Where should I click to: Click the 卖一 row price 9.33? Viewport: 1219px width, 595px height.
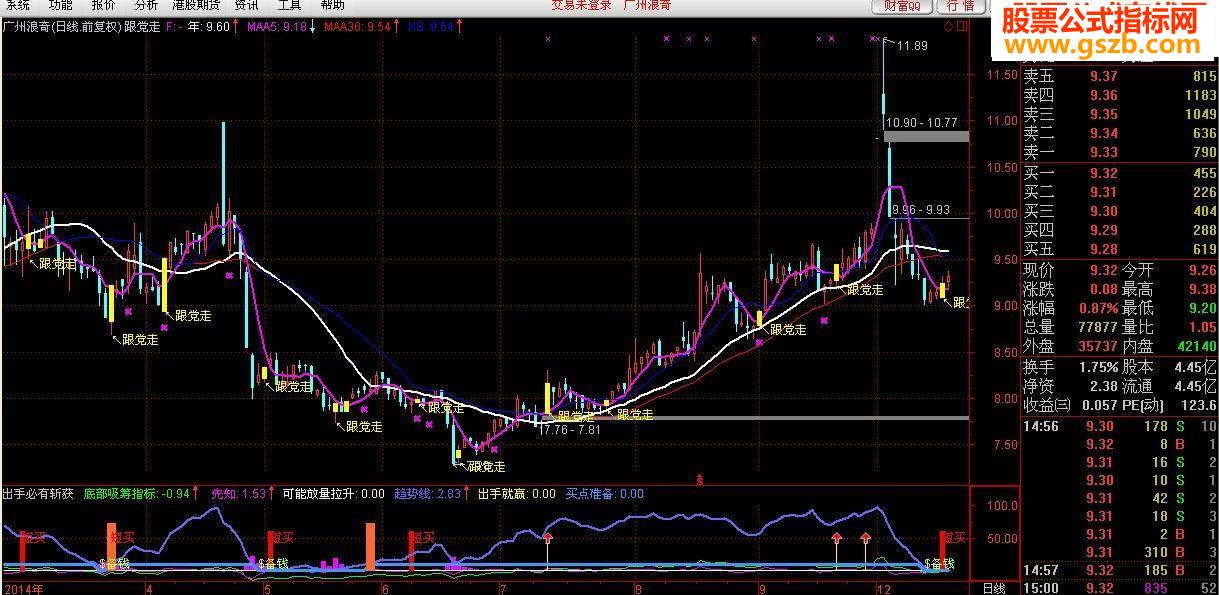pos(1104,152)
